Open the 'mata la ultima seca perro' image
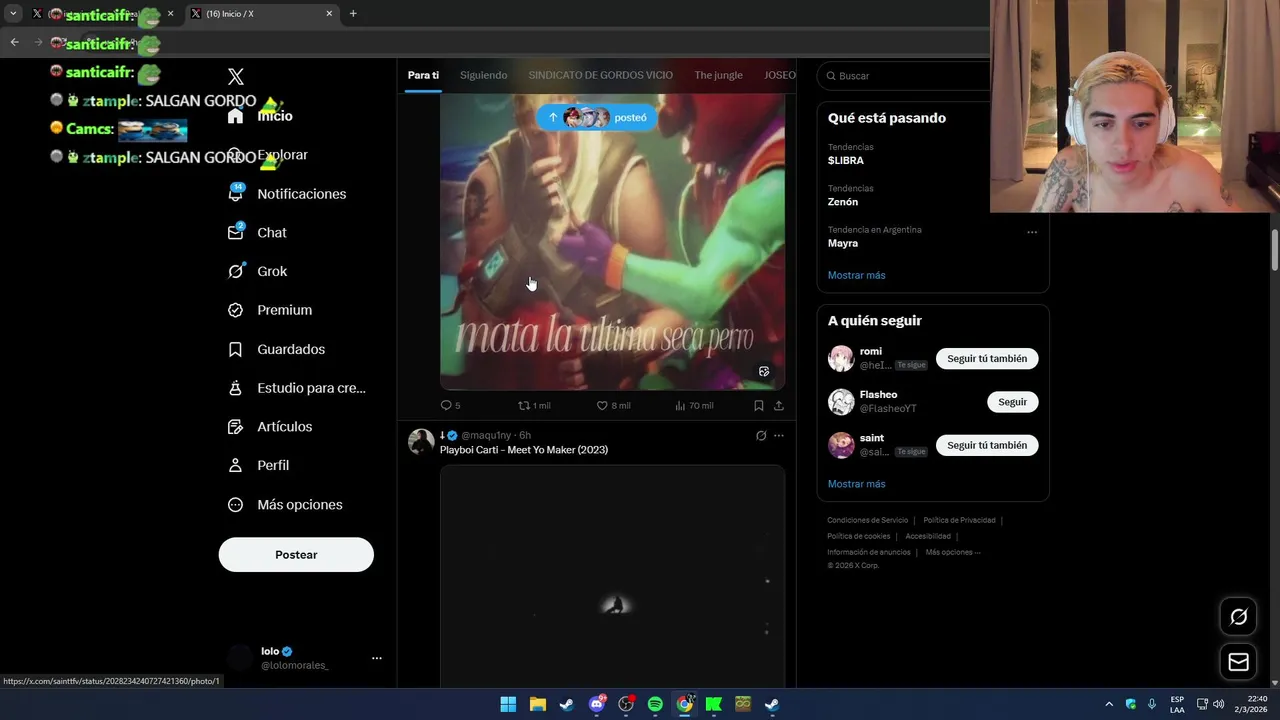The height and width of the screenshot is (720, 1280). (612, 242)
